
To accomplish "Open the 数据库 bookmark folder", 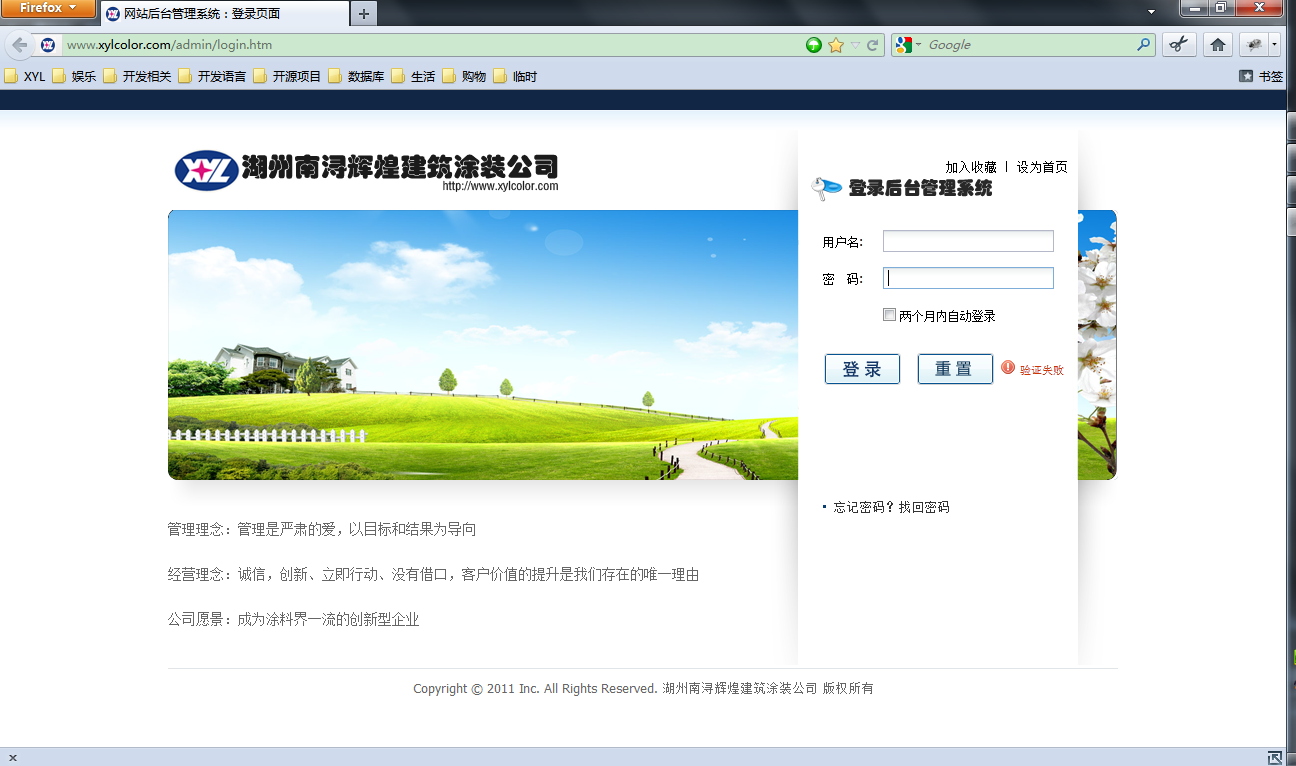I will pos(356,76).
